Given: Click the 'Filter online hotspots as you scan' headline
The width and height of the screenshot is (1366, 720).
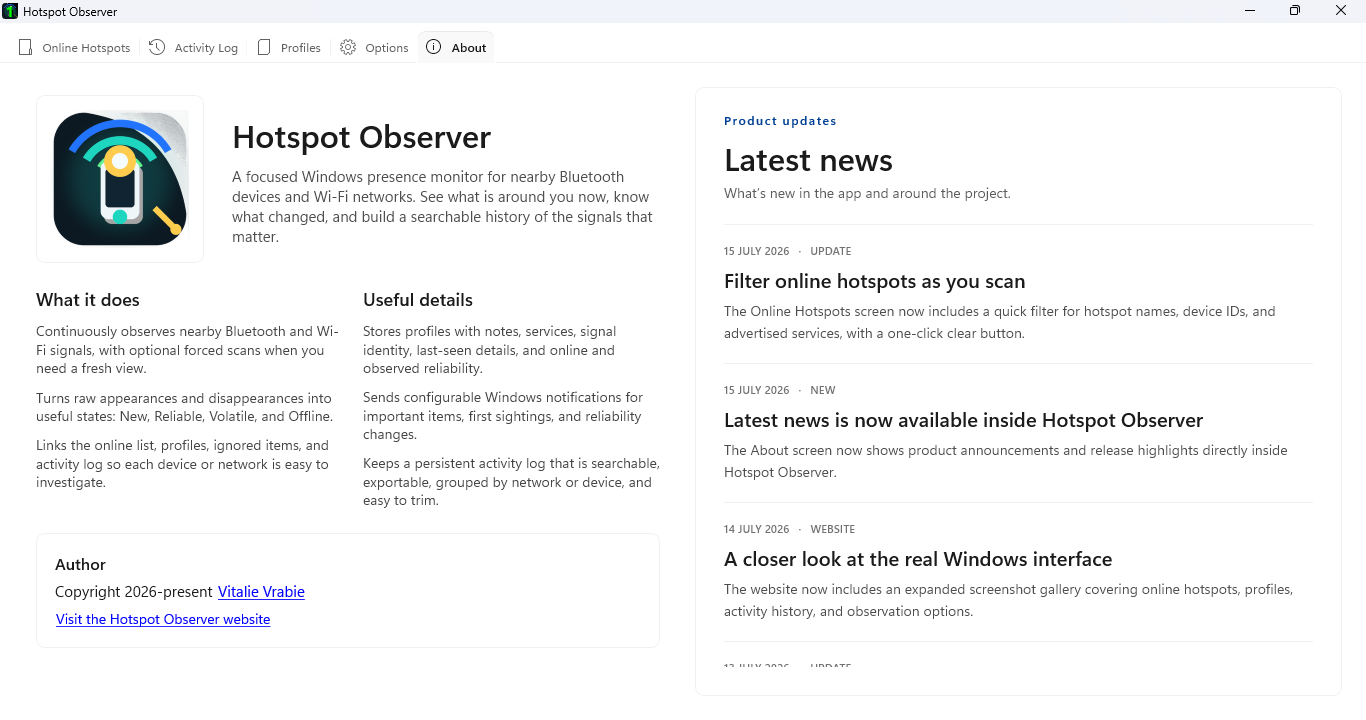Looking at the screenshot, I should (x=874, y=281).
